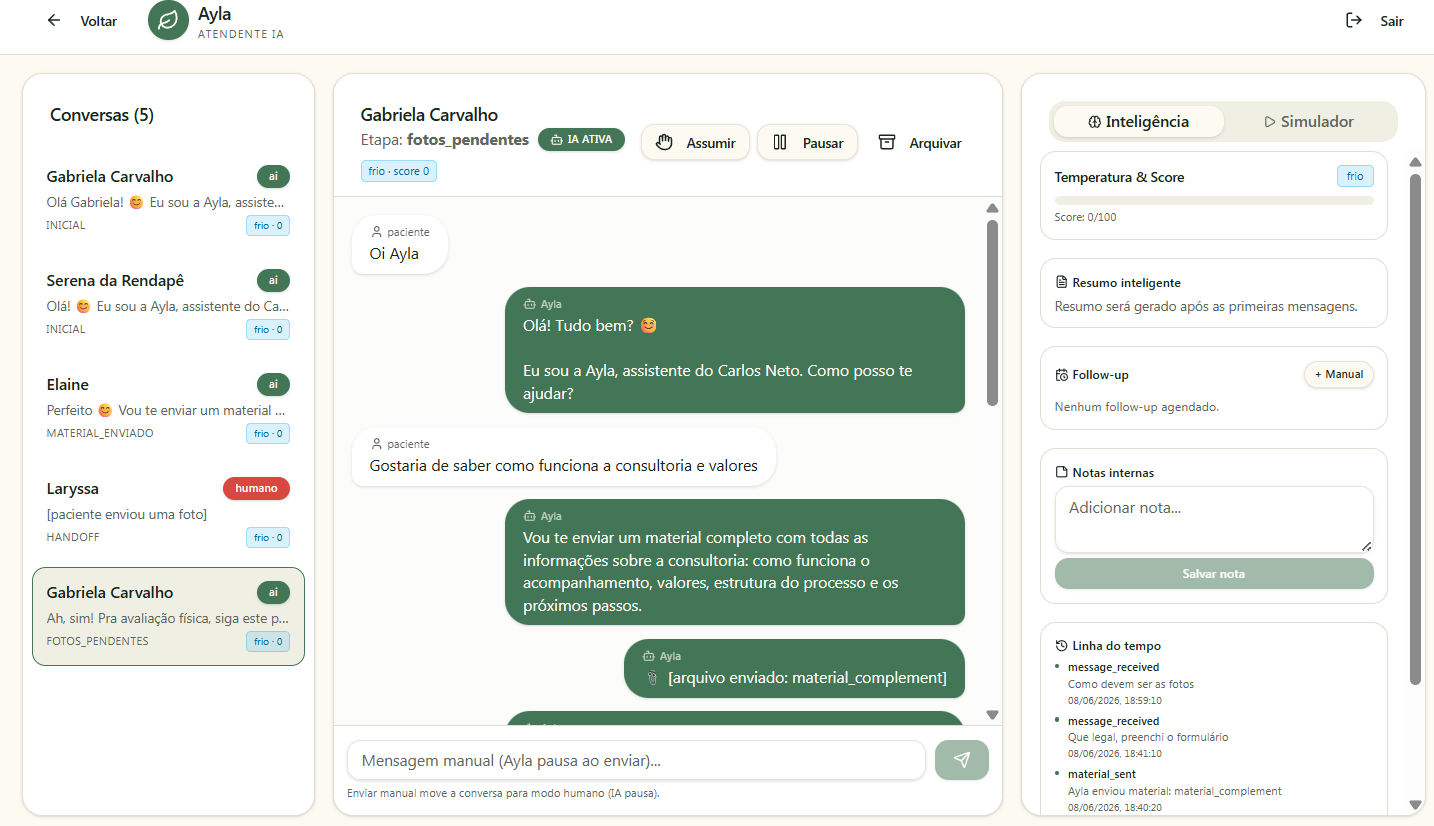The height and width of the screenshot is (826, 1434).
Task: Open the Elaine conversation
Action: [168, 408]
